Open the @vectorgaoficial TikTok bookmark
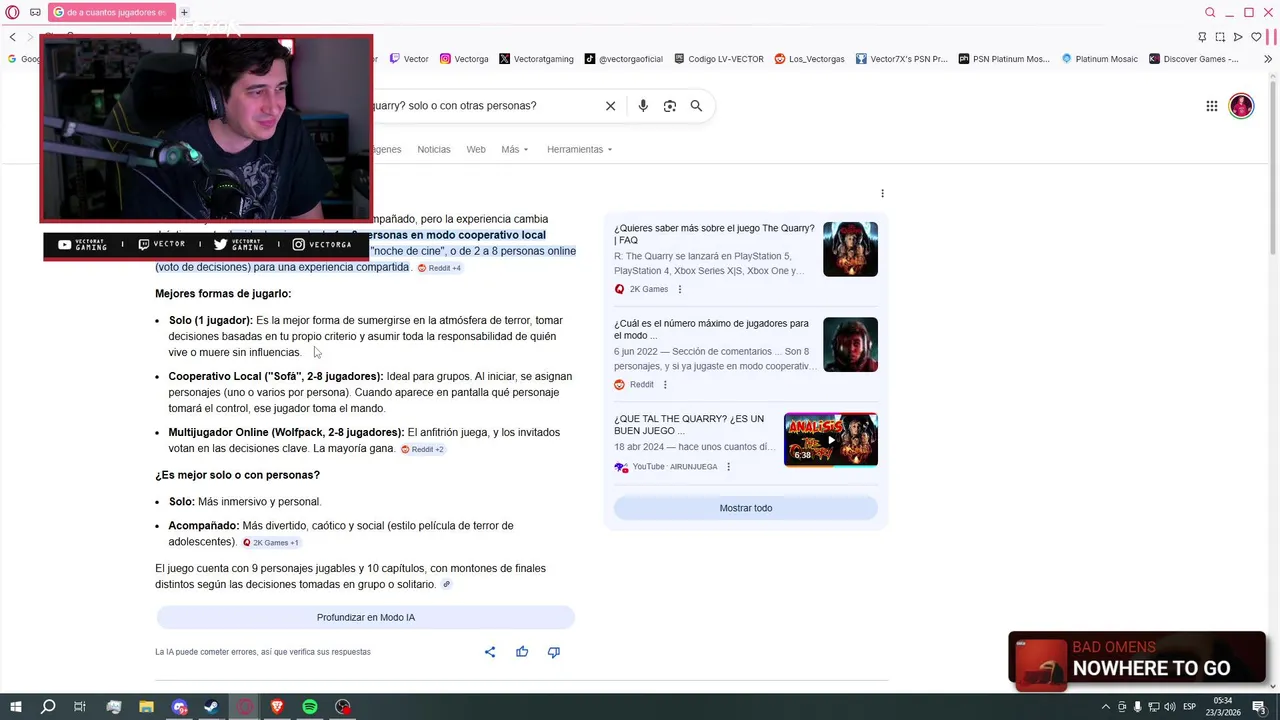 click(x=624, y=59)
